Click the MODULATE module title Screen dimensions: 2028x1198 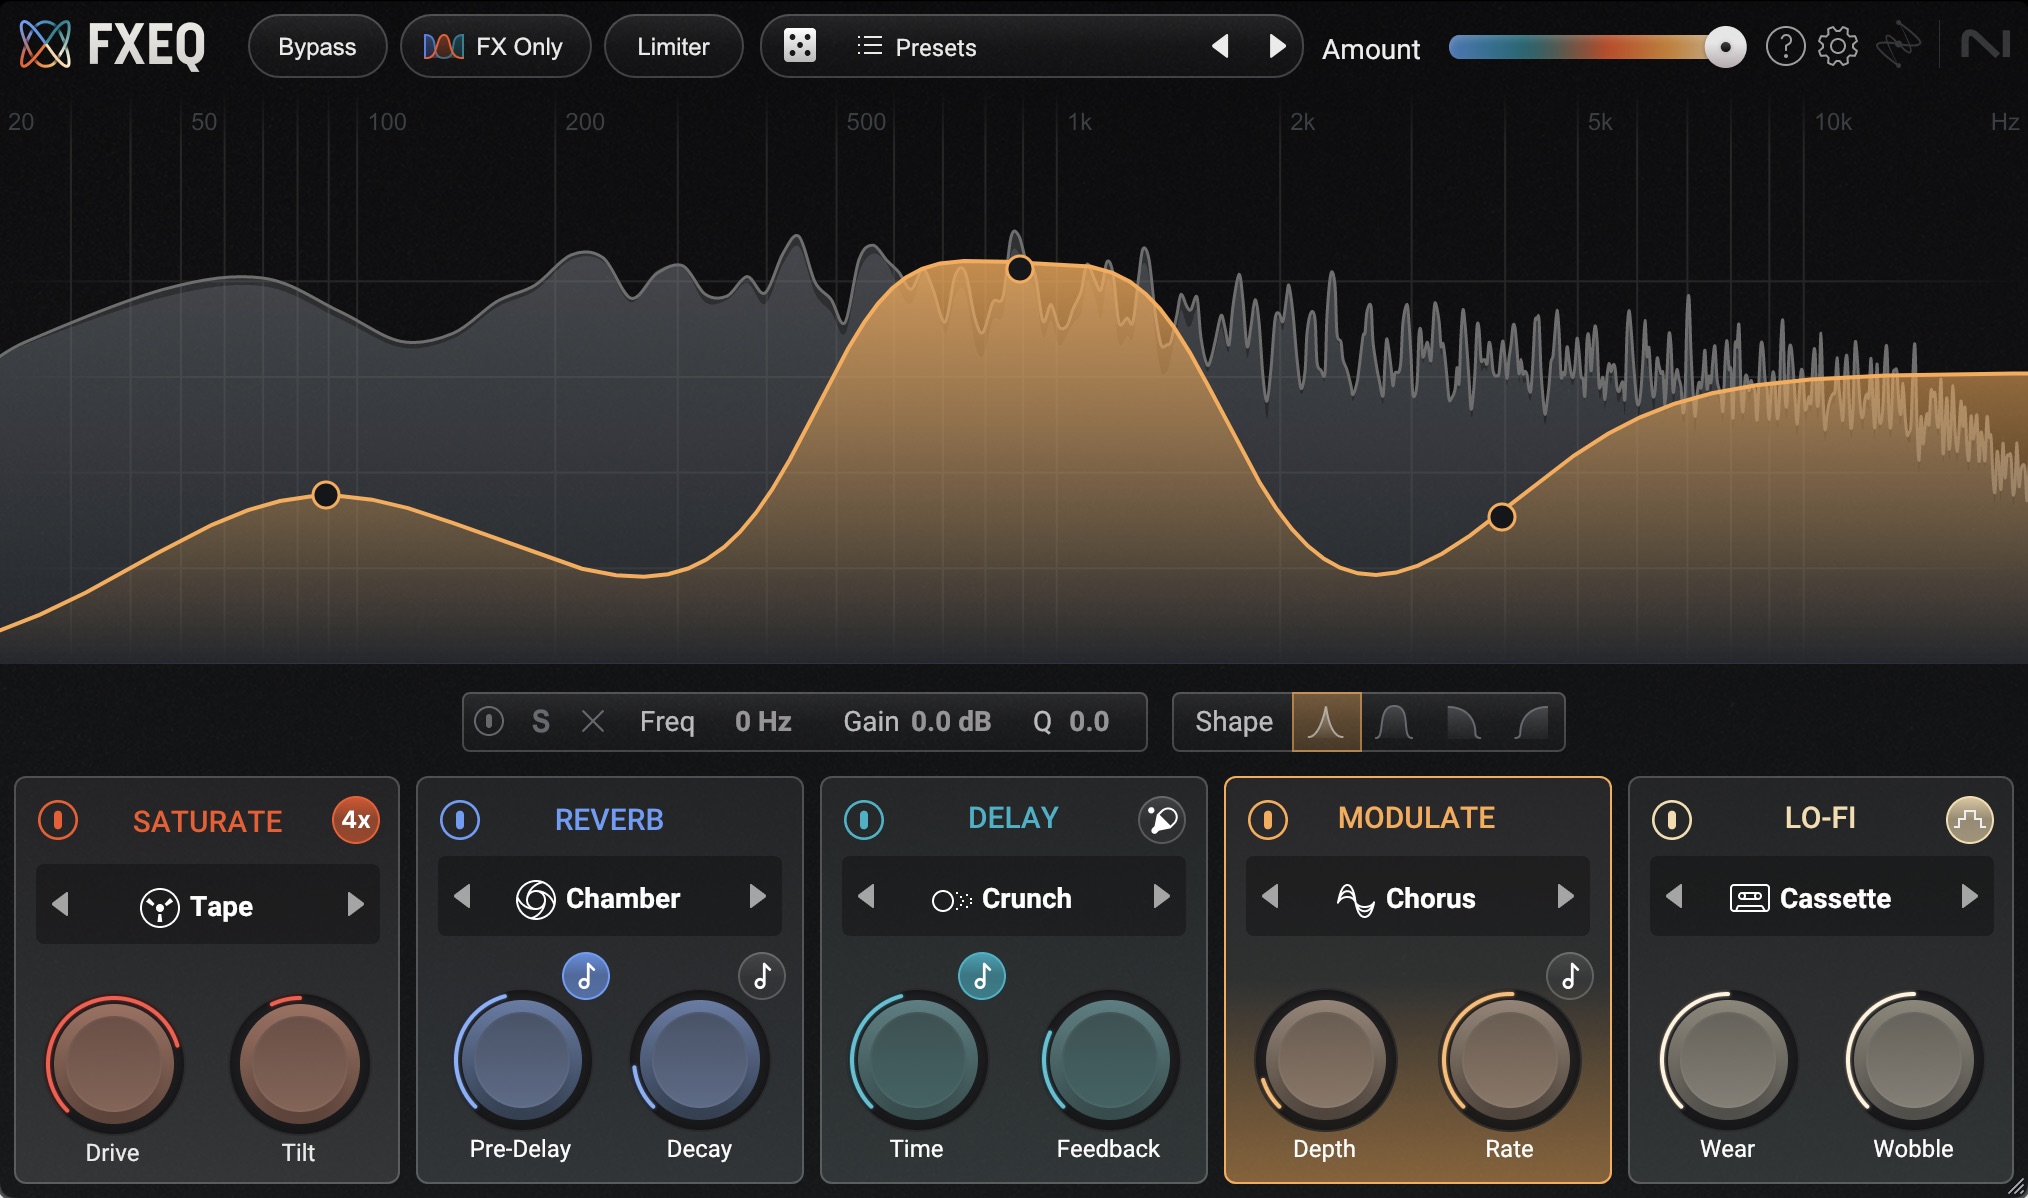coord(1416,817)
